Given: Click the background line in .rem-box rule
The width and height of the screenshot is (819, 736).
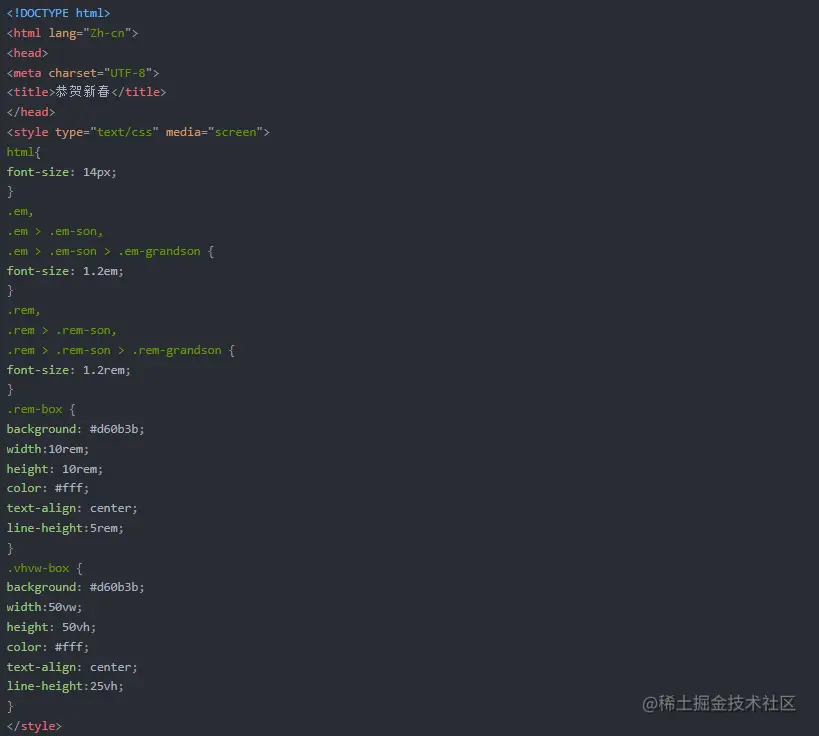Looking at the screenshot, I should click(x=75, y=429).
